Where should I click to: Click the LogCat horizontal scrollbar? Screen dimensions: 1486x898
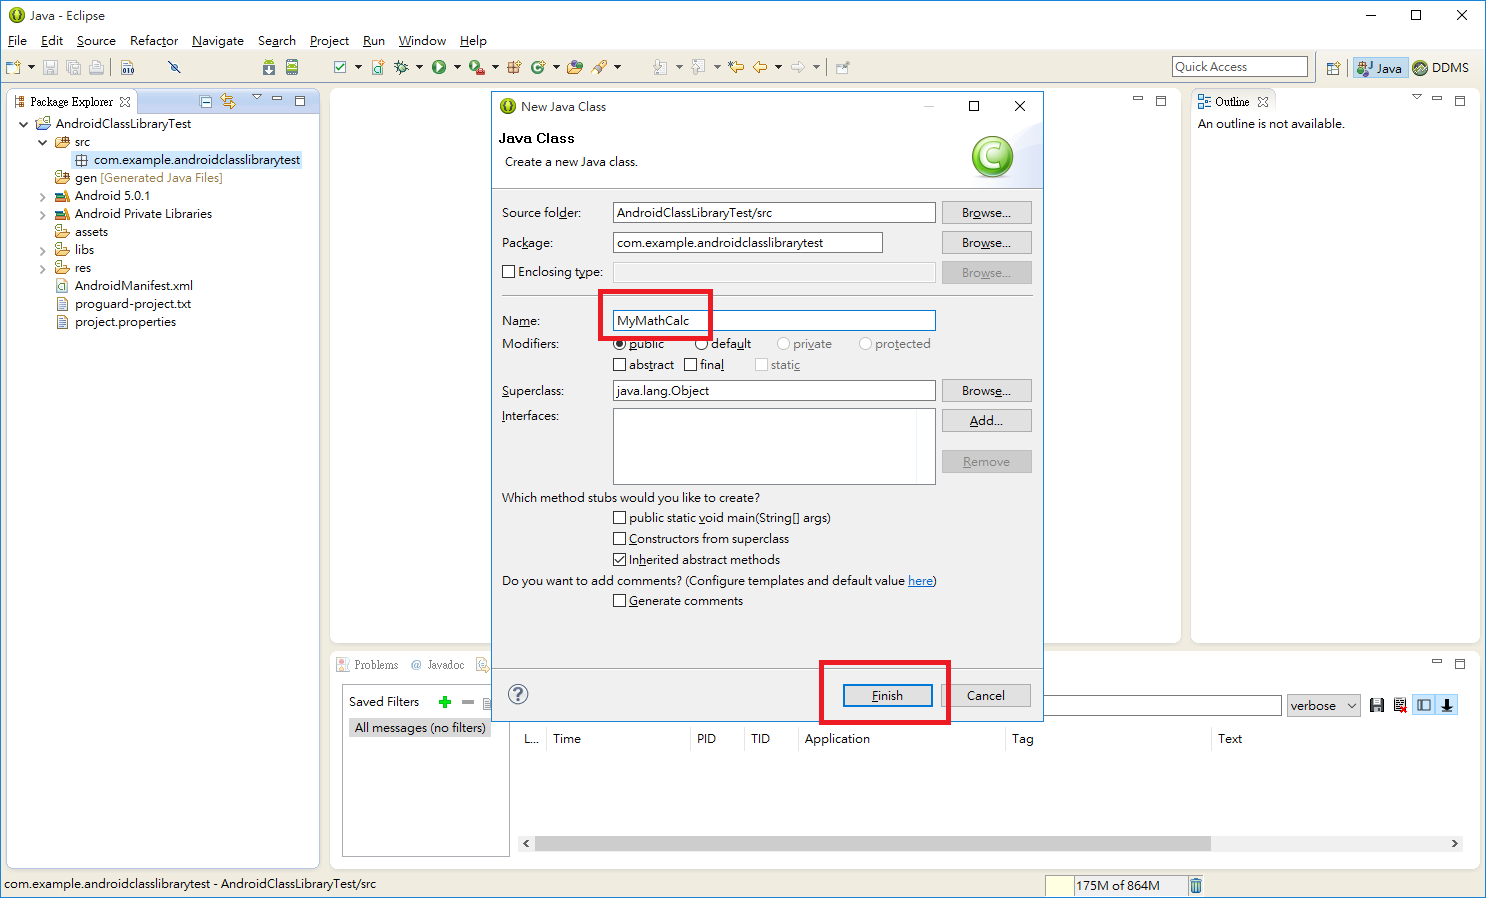click(x=873, y=843)
